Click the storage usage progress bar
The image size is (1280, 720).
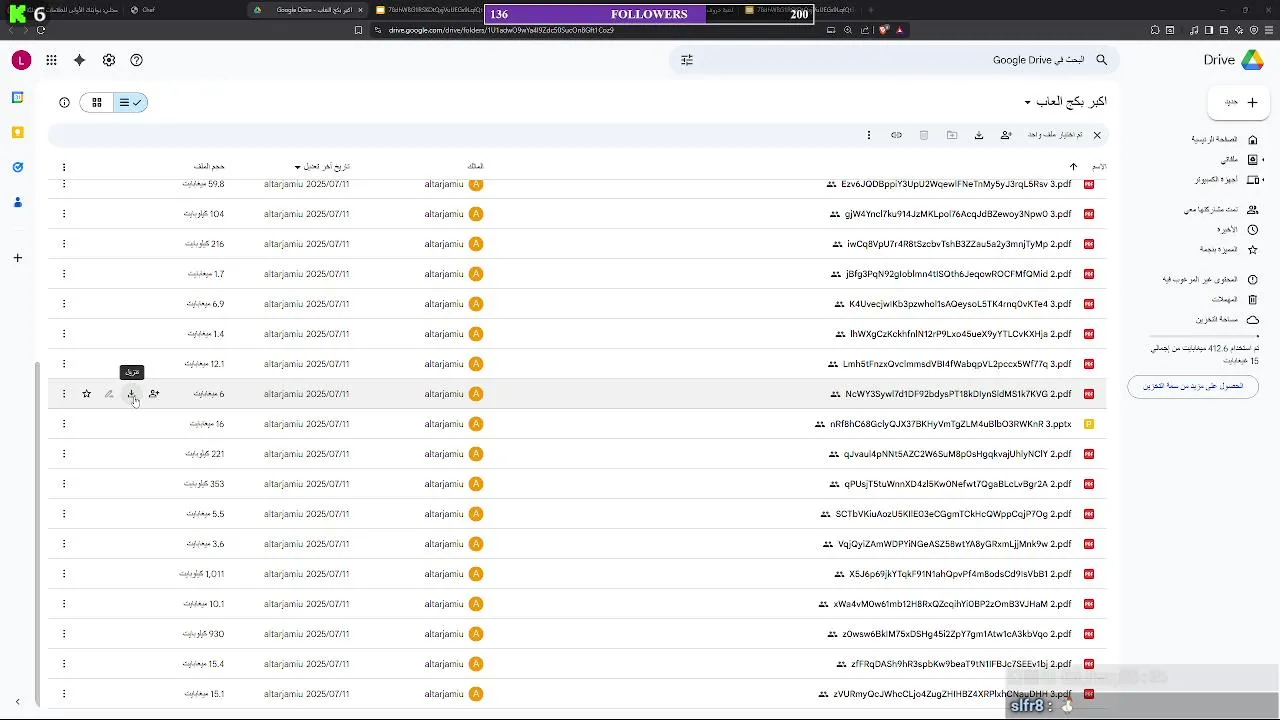pyautogui.click(x=1203, y=336)
